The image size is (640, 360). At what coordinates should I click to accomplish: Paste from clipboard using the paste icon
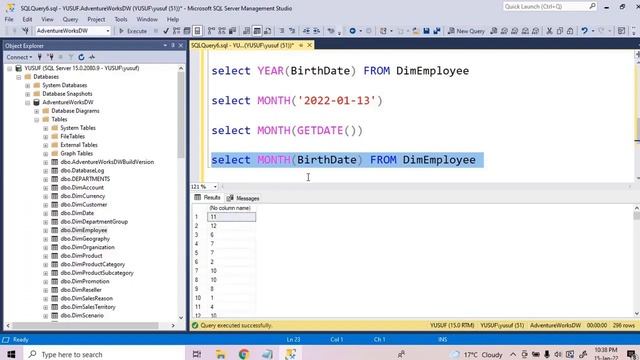tap(570, 31)
